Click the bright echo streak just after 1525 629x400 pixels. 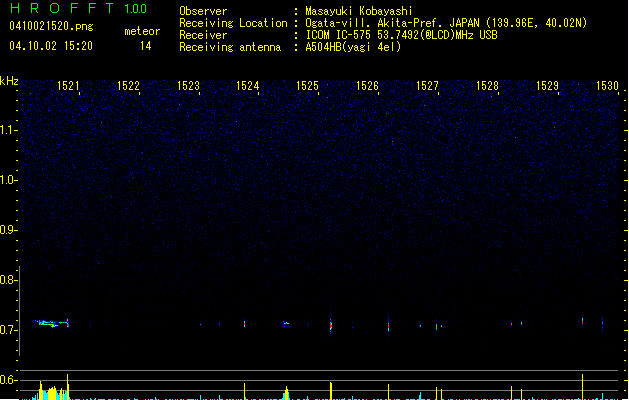coord(331,325)
